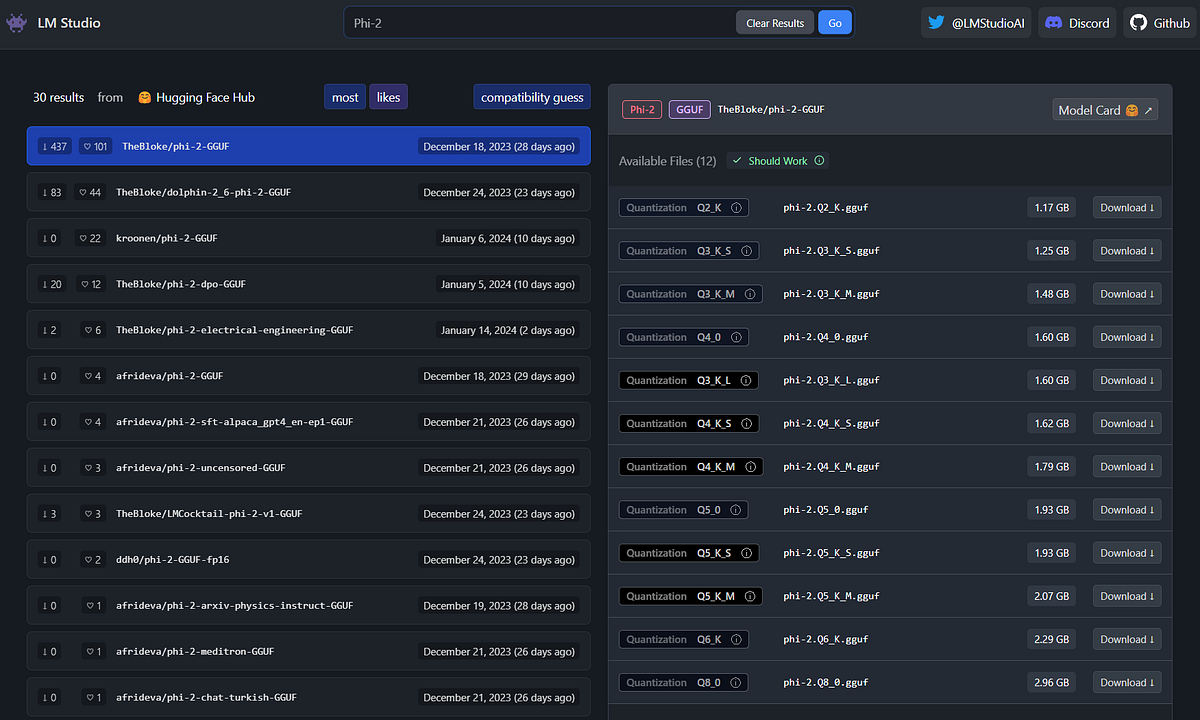The height and width of the screenshot is (720, 1200).
Task: Click the info icon on the Q2_K badge
Action: (737, 207)
